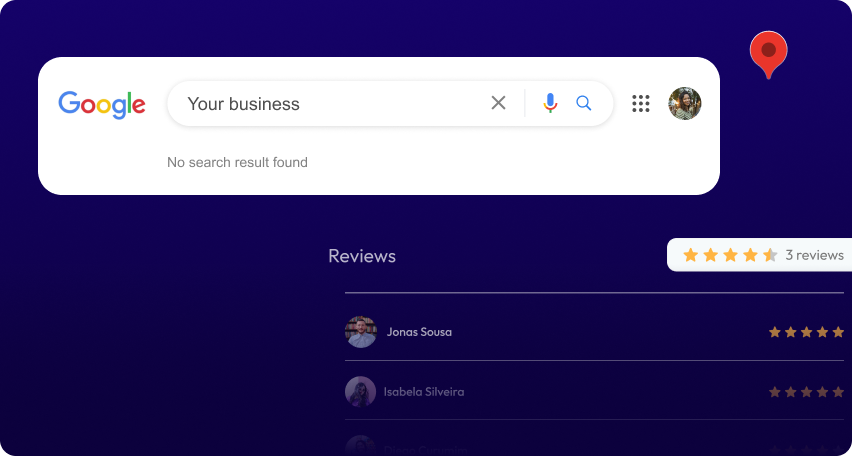Screen dimensions: 852x456
Task: Click the gold stars in the rating badge
Action: tap(729, 255)
